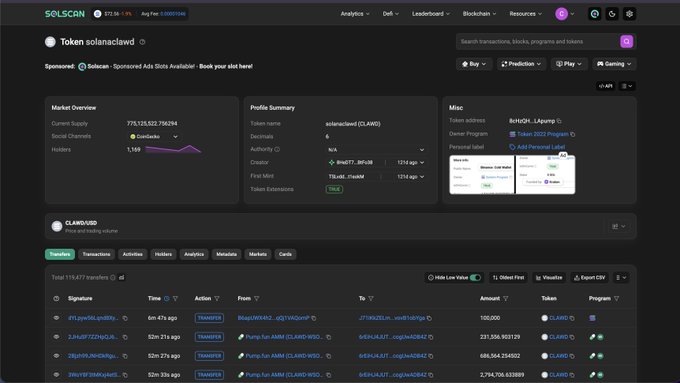Switch to the Cards tab

(285, 254)
